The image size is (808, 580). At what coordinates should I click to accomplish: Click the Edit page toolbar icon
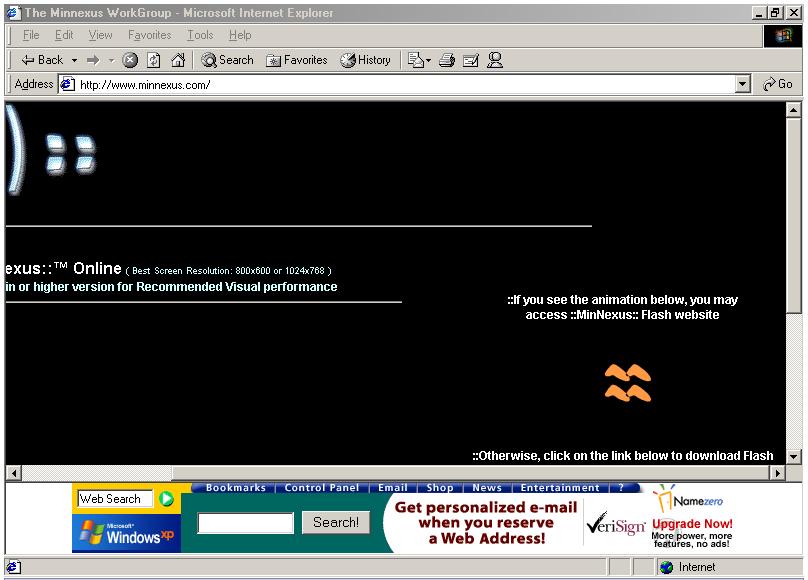coord(470,60)
